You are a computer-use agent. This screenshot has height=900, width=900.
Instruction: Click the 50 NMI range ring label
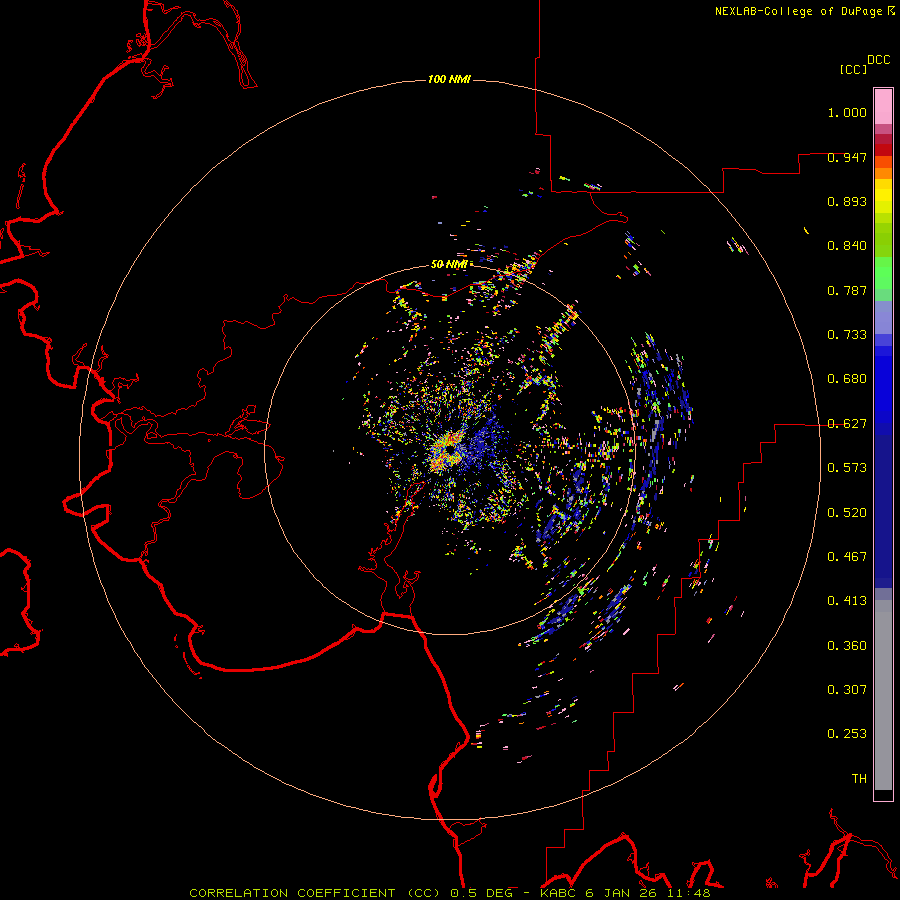(449, 265)
